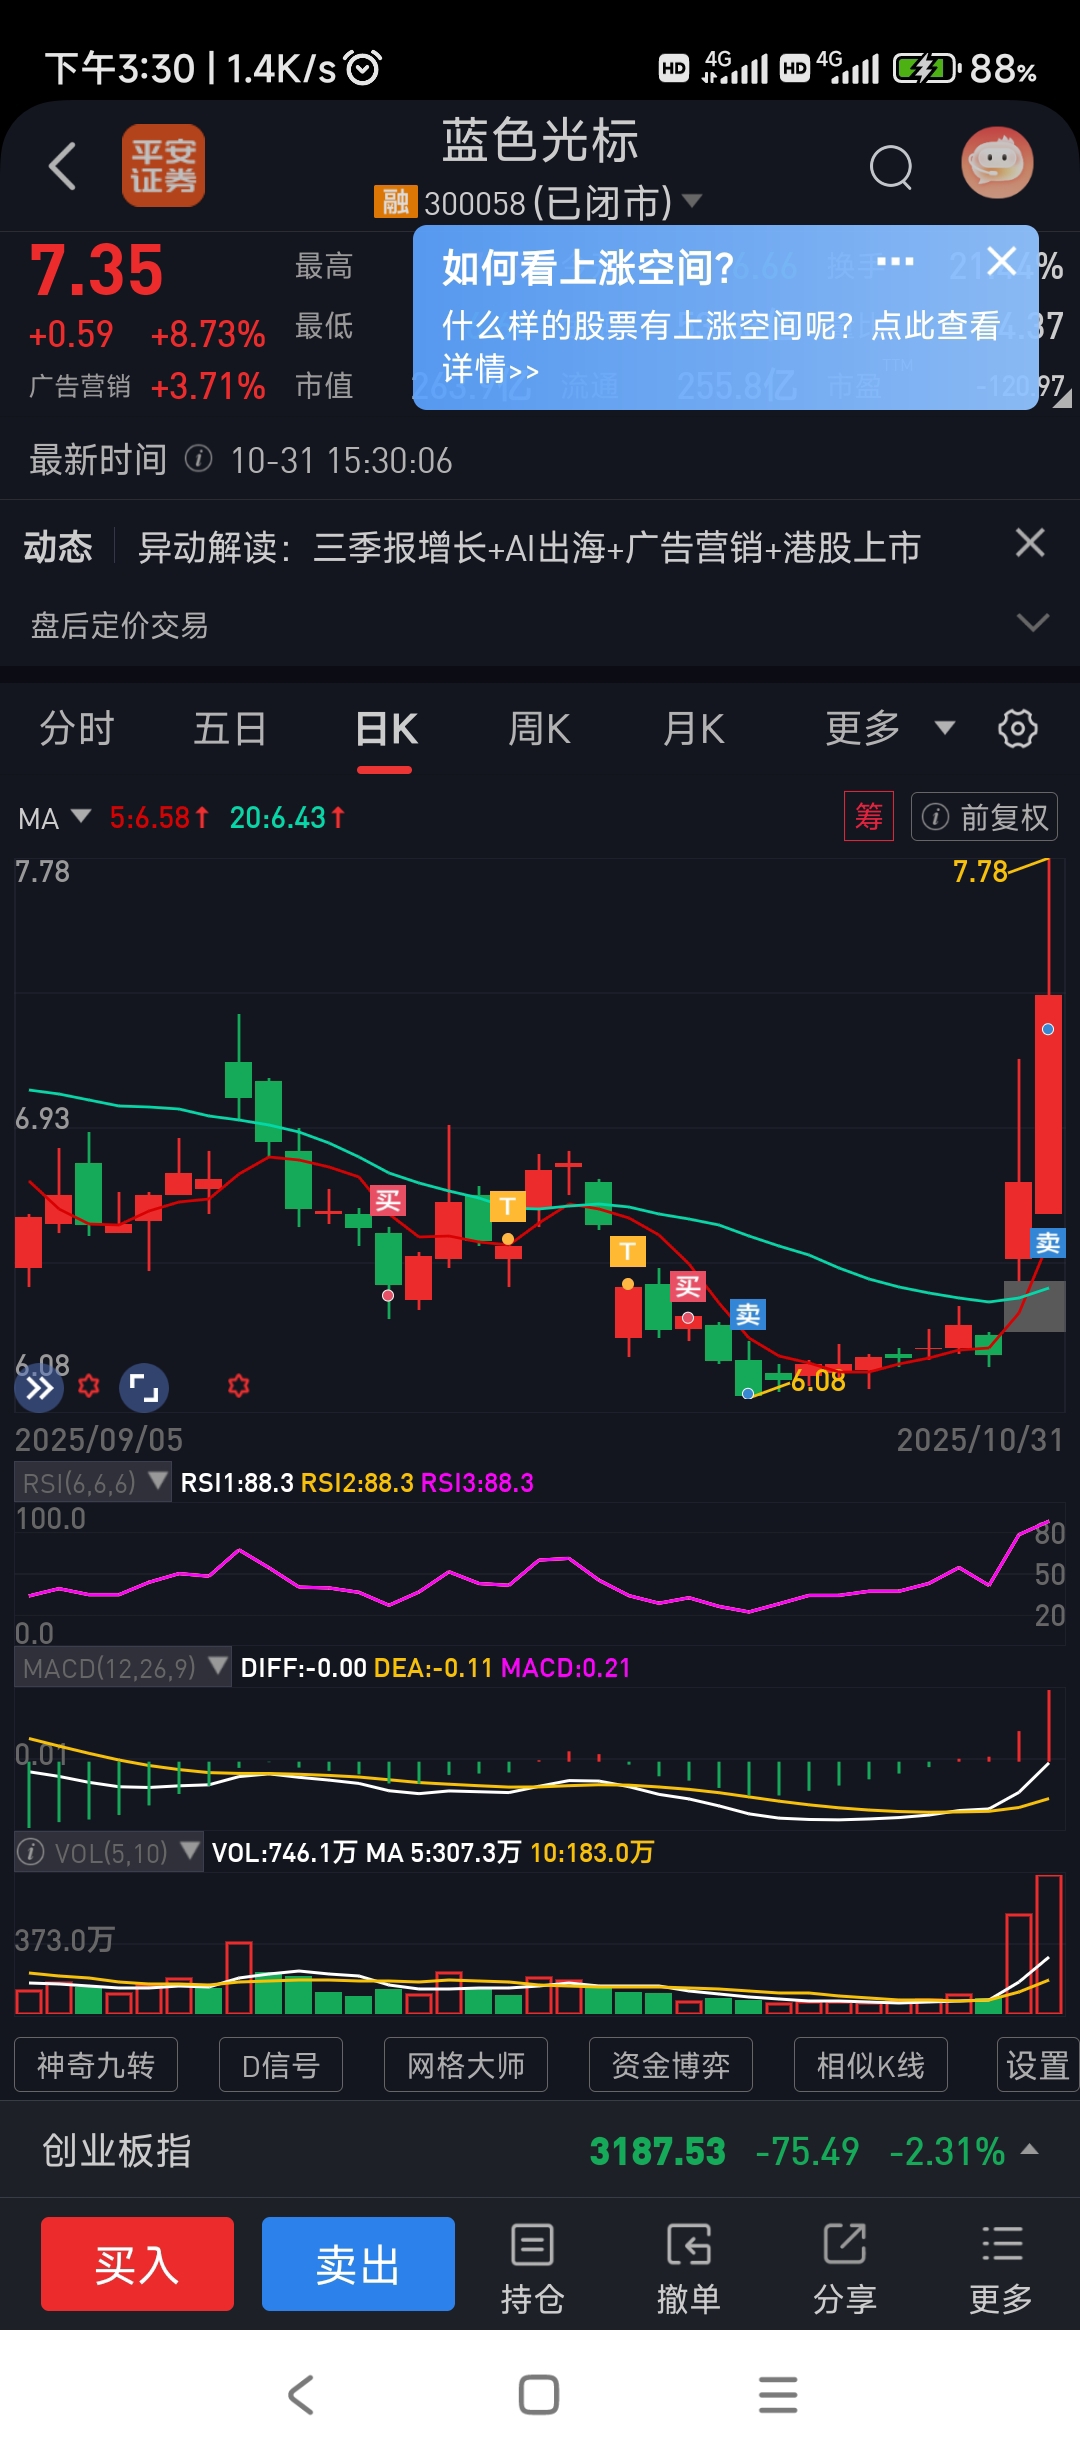Image resolution: width=1080 pixels, height=2460 pixels.
Task: Open the assistant avatar icon
Action: coord(997,163)
